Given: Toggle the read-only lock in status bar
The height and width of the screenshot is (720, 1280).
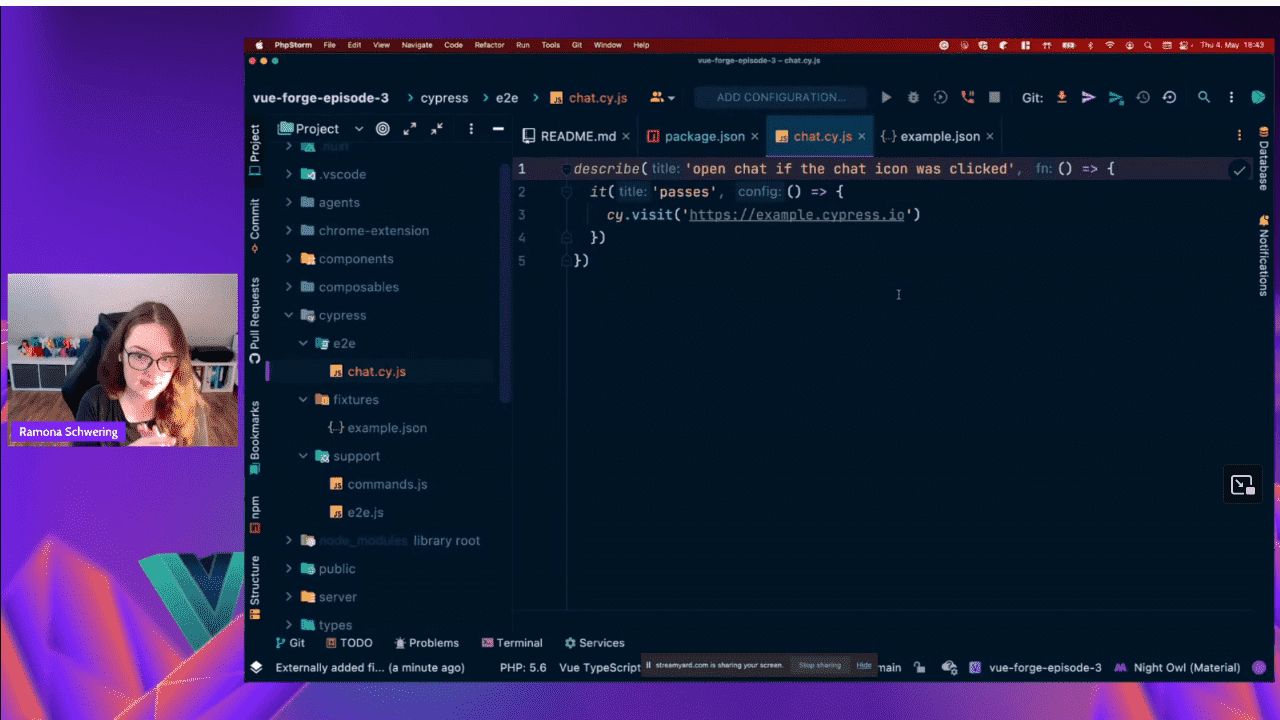Looking at the screenshot, I should pyautogui.click(x=920, y=668).
